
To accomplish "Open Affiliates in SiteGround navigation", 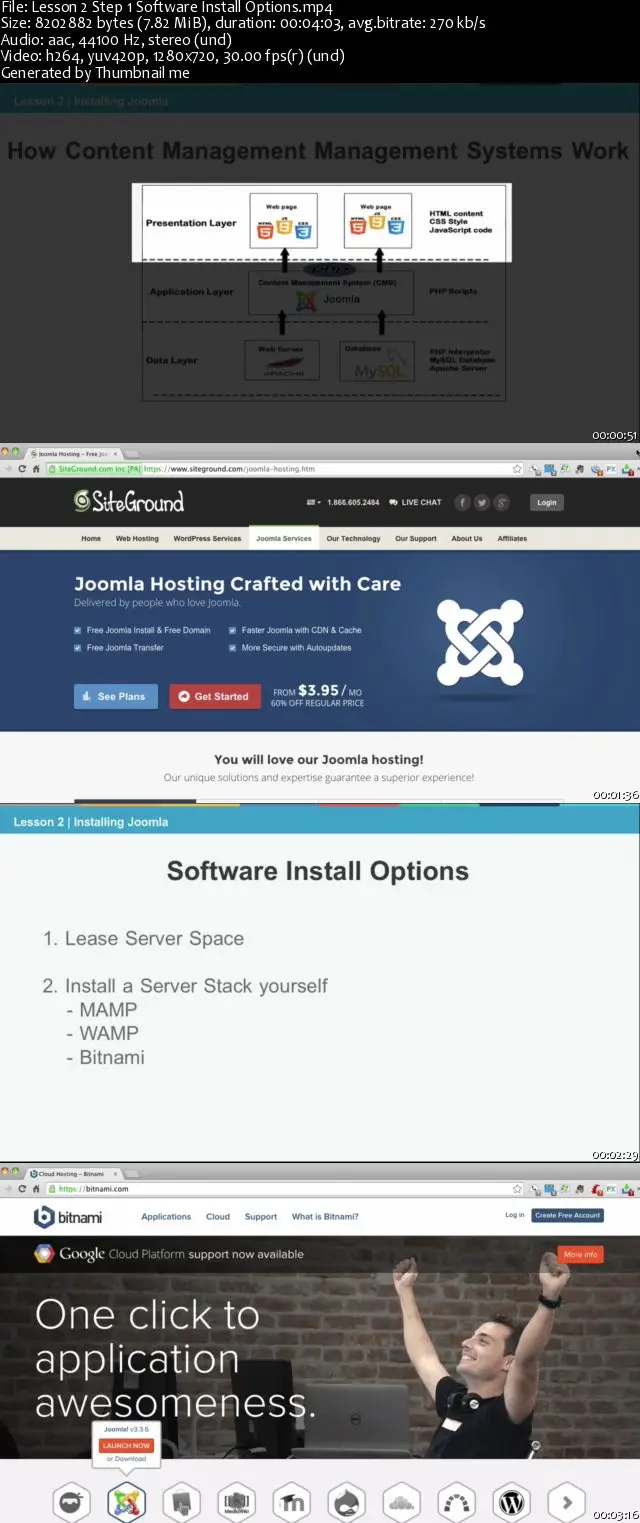I will tap(512, 538).
